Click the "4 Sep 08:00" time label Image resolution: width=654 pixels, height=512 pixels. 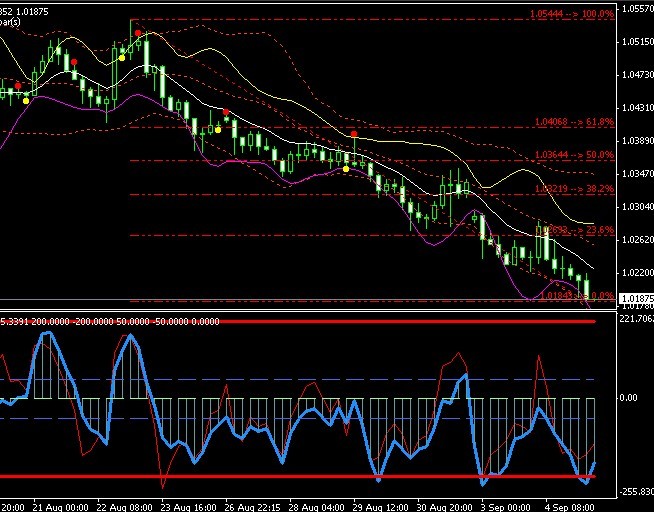coord(570,507)
